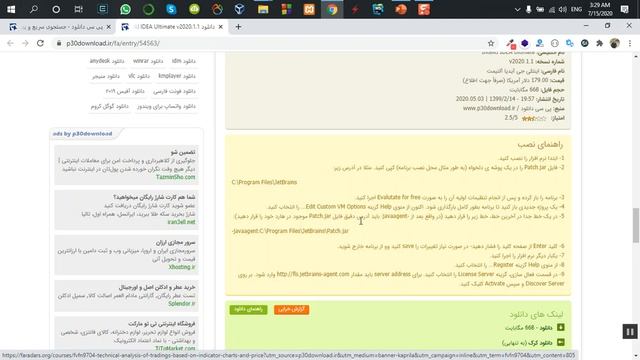This screenshot has height=360, width=640.
Task: Open Task View on the taskbar
Action: (78, 9)
